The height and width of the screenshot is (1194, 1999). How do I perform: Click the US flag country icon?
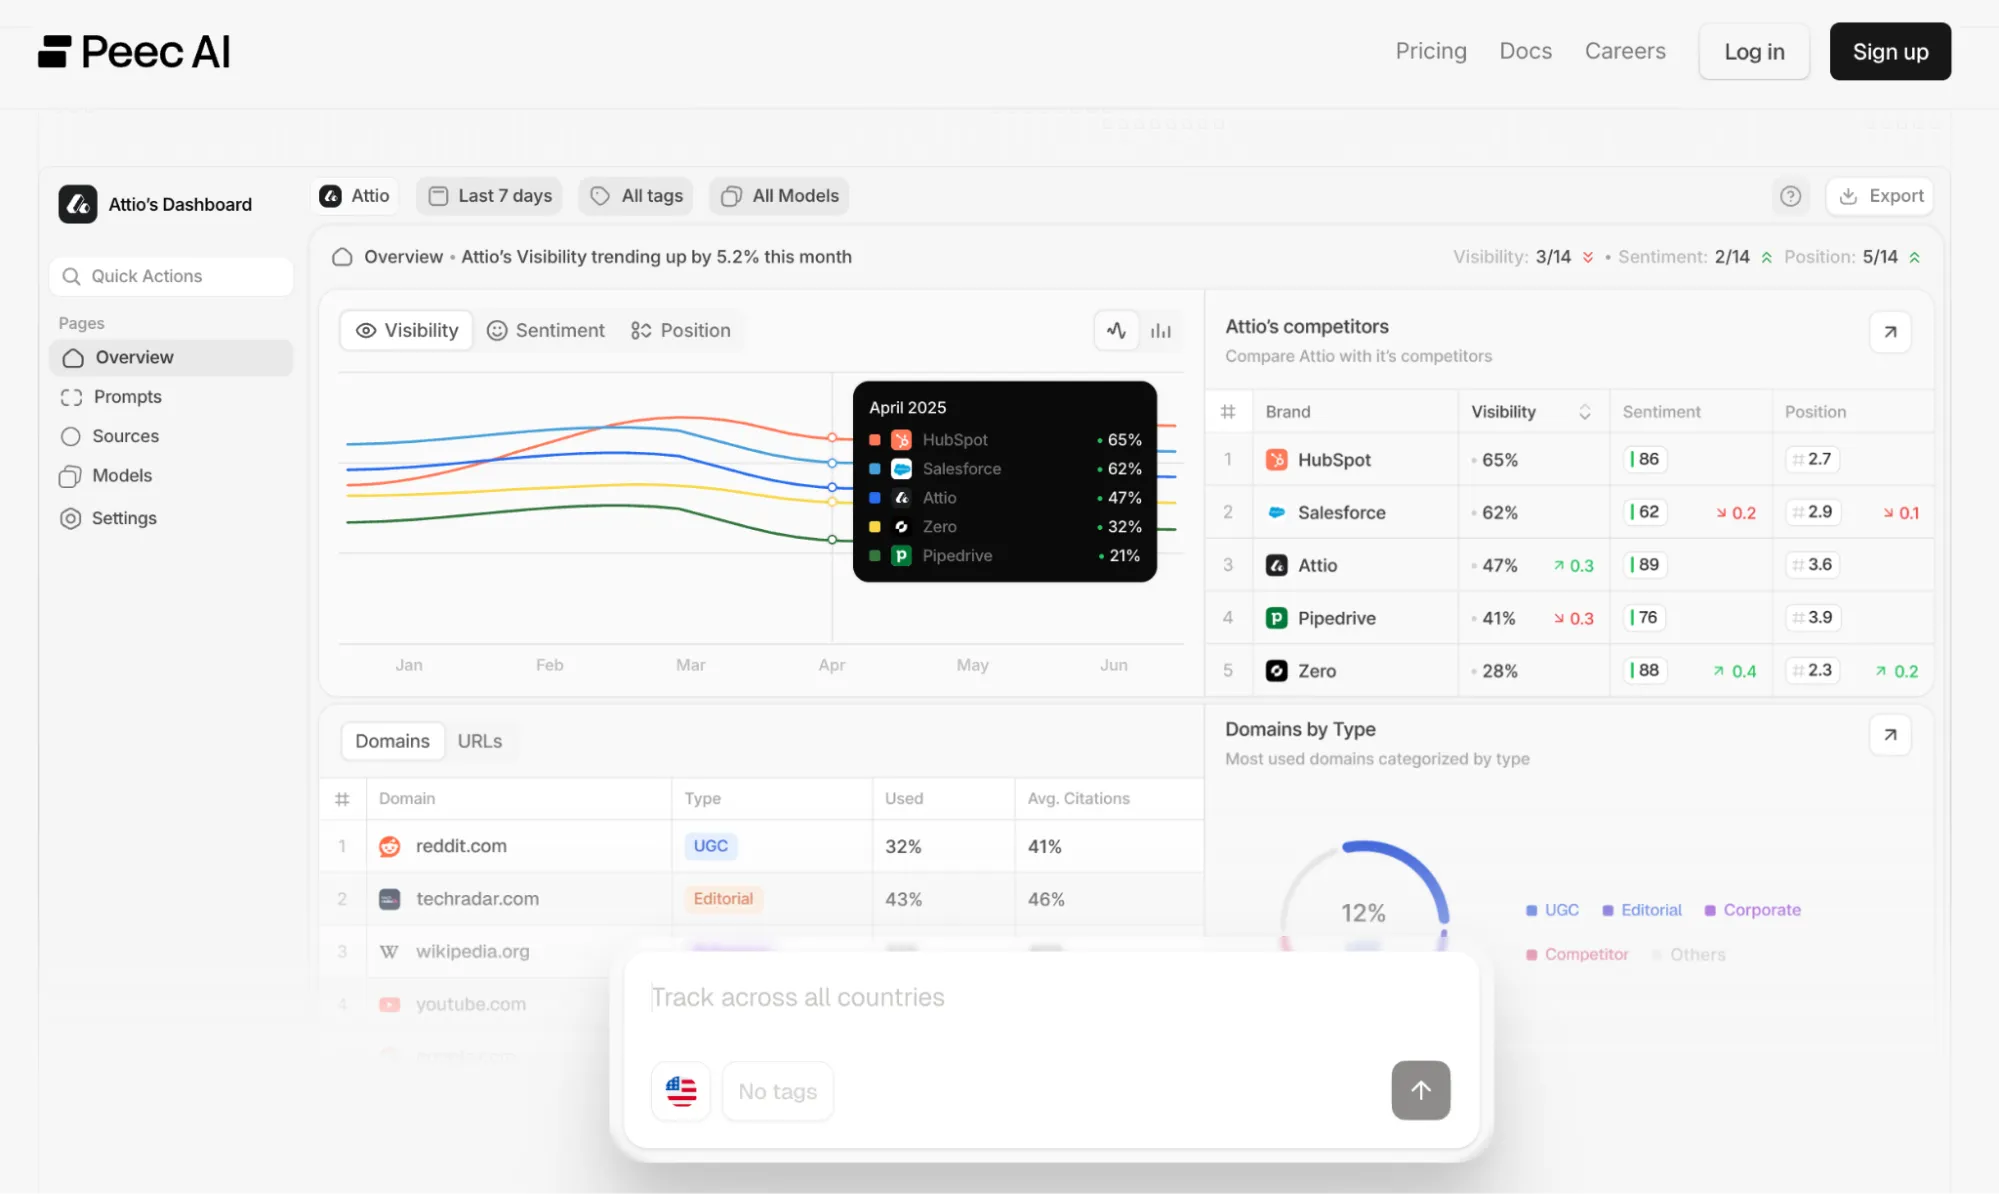681,1090
